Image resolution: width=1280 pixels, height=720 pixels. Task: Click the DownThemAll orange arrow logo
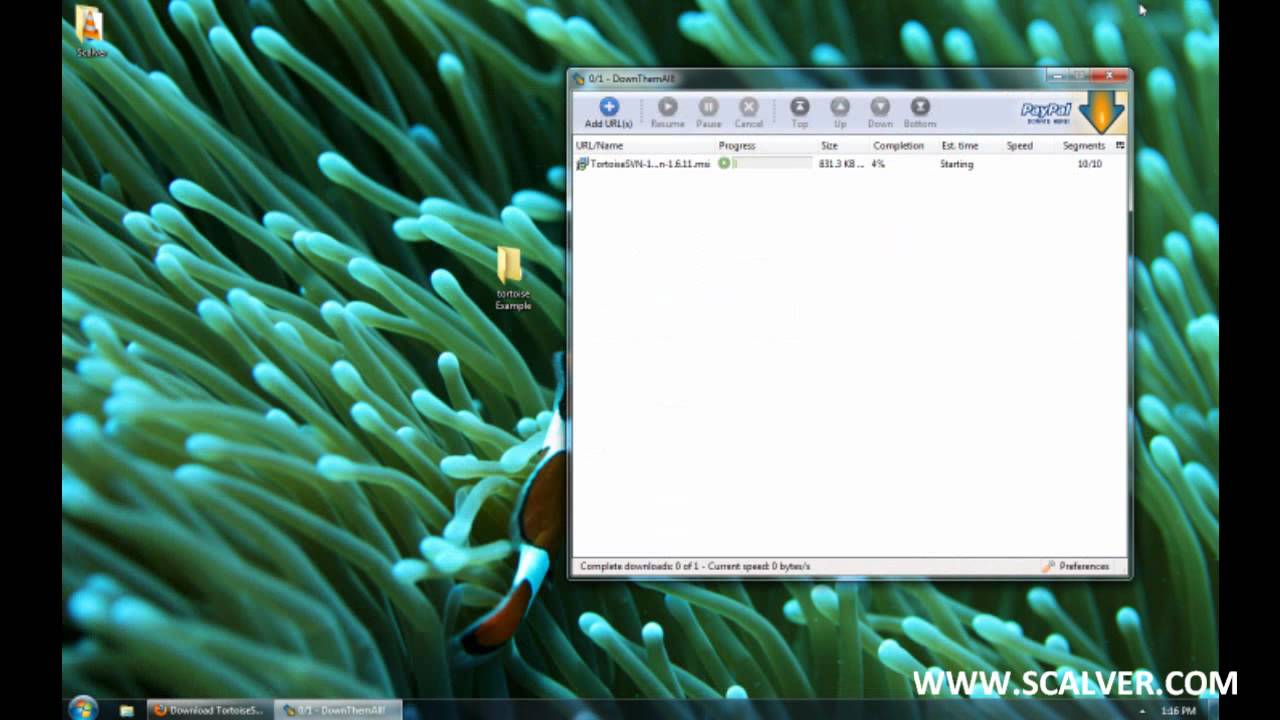pos(1102,112)
